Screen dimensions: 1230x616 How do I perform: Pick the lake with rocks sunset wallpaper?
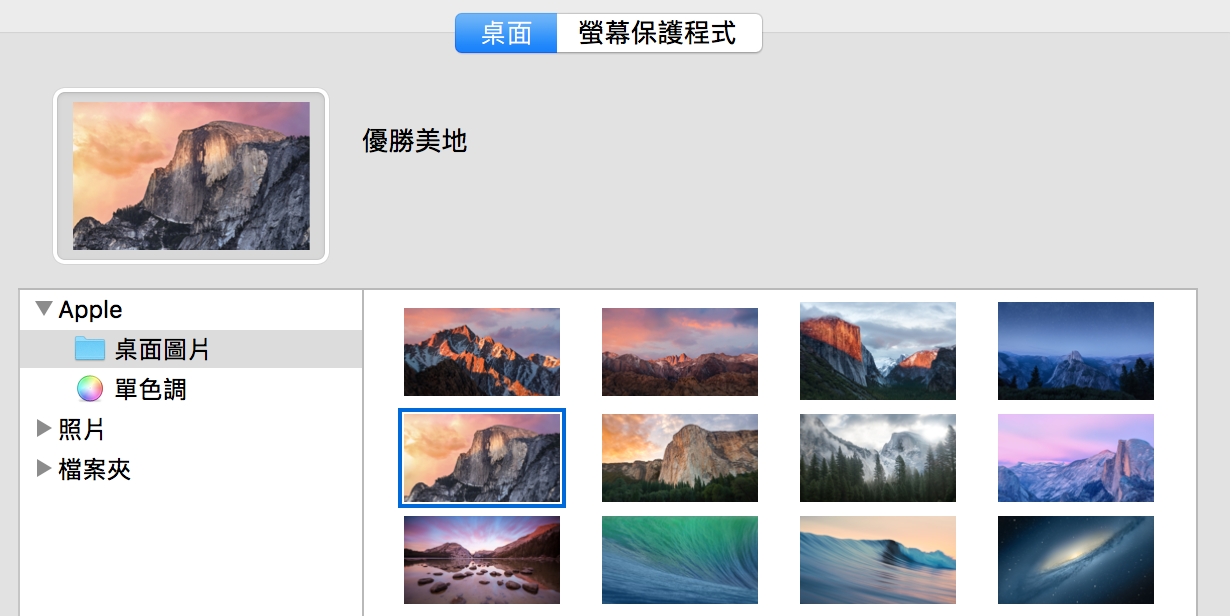482,560
